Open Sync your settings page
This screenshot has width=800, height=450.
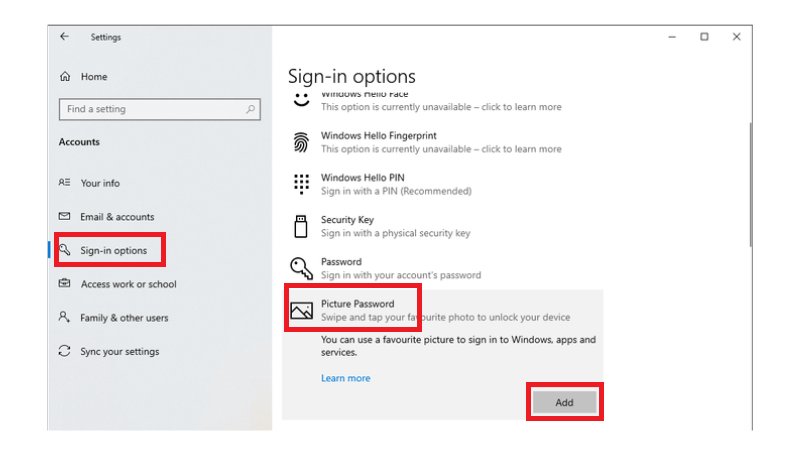(119, 352)
